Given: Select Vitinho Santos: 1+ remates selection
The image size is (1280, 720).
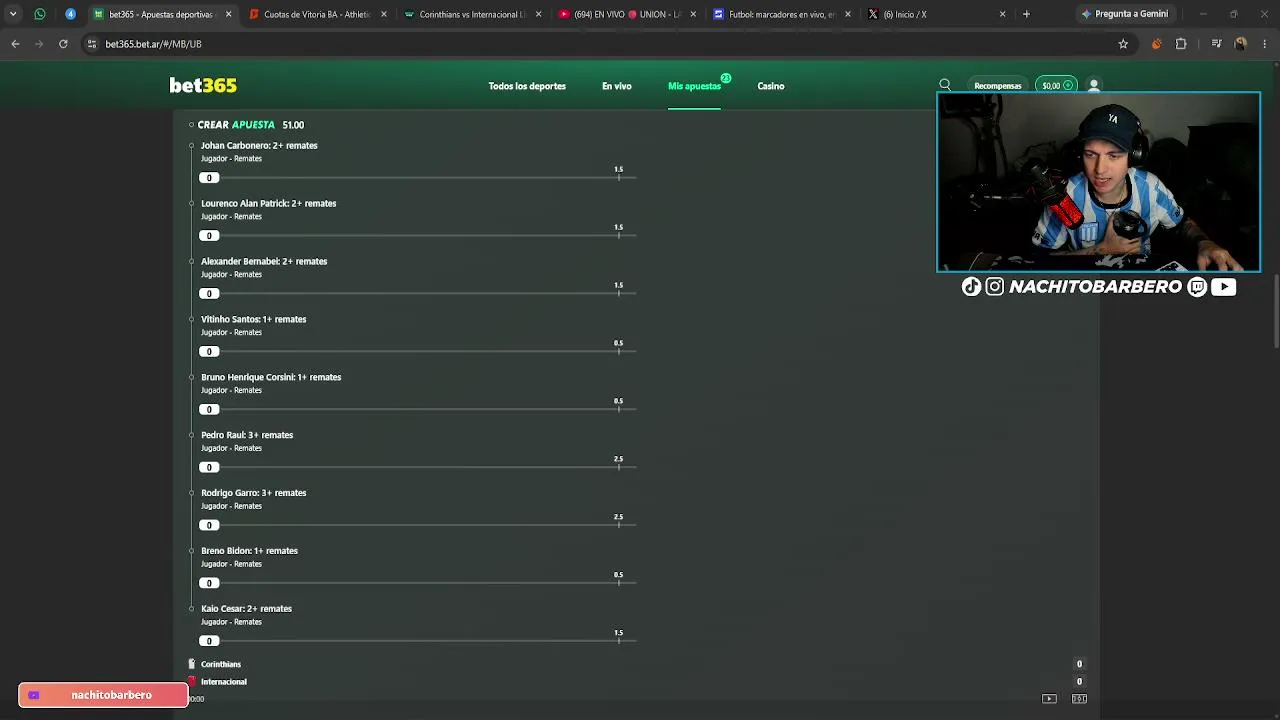Looking at the screenshot, I should pyautogui.click(x=254, y=319).
